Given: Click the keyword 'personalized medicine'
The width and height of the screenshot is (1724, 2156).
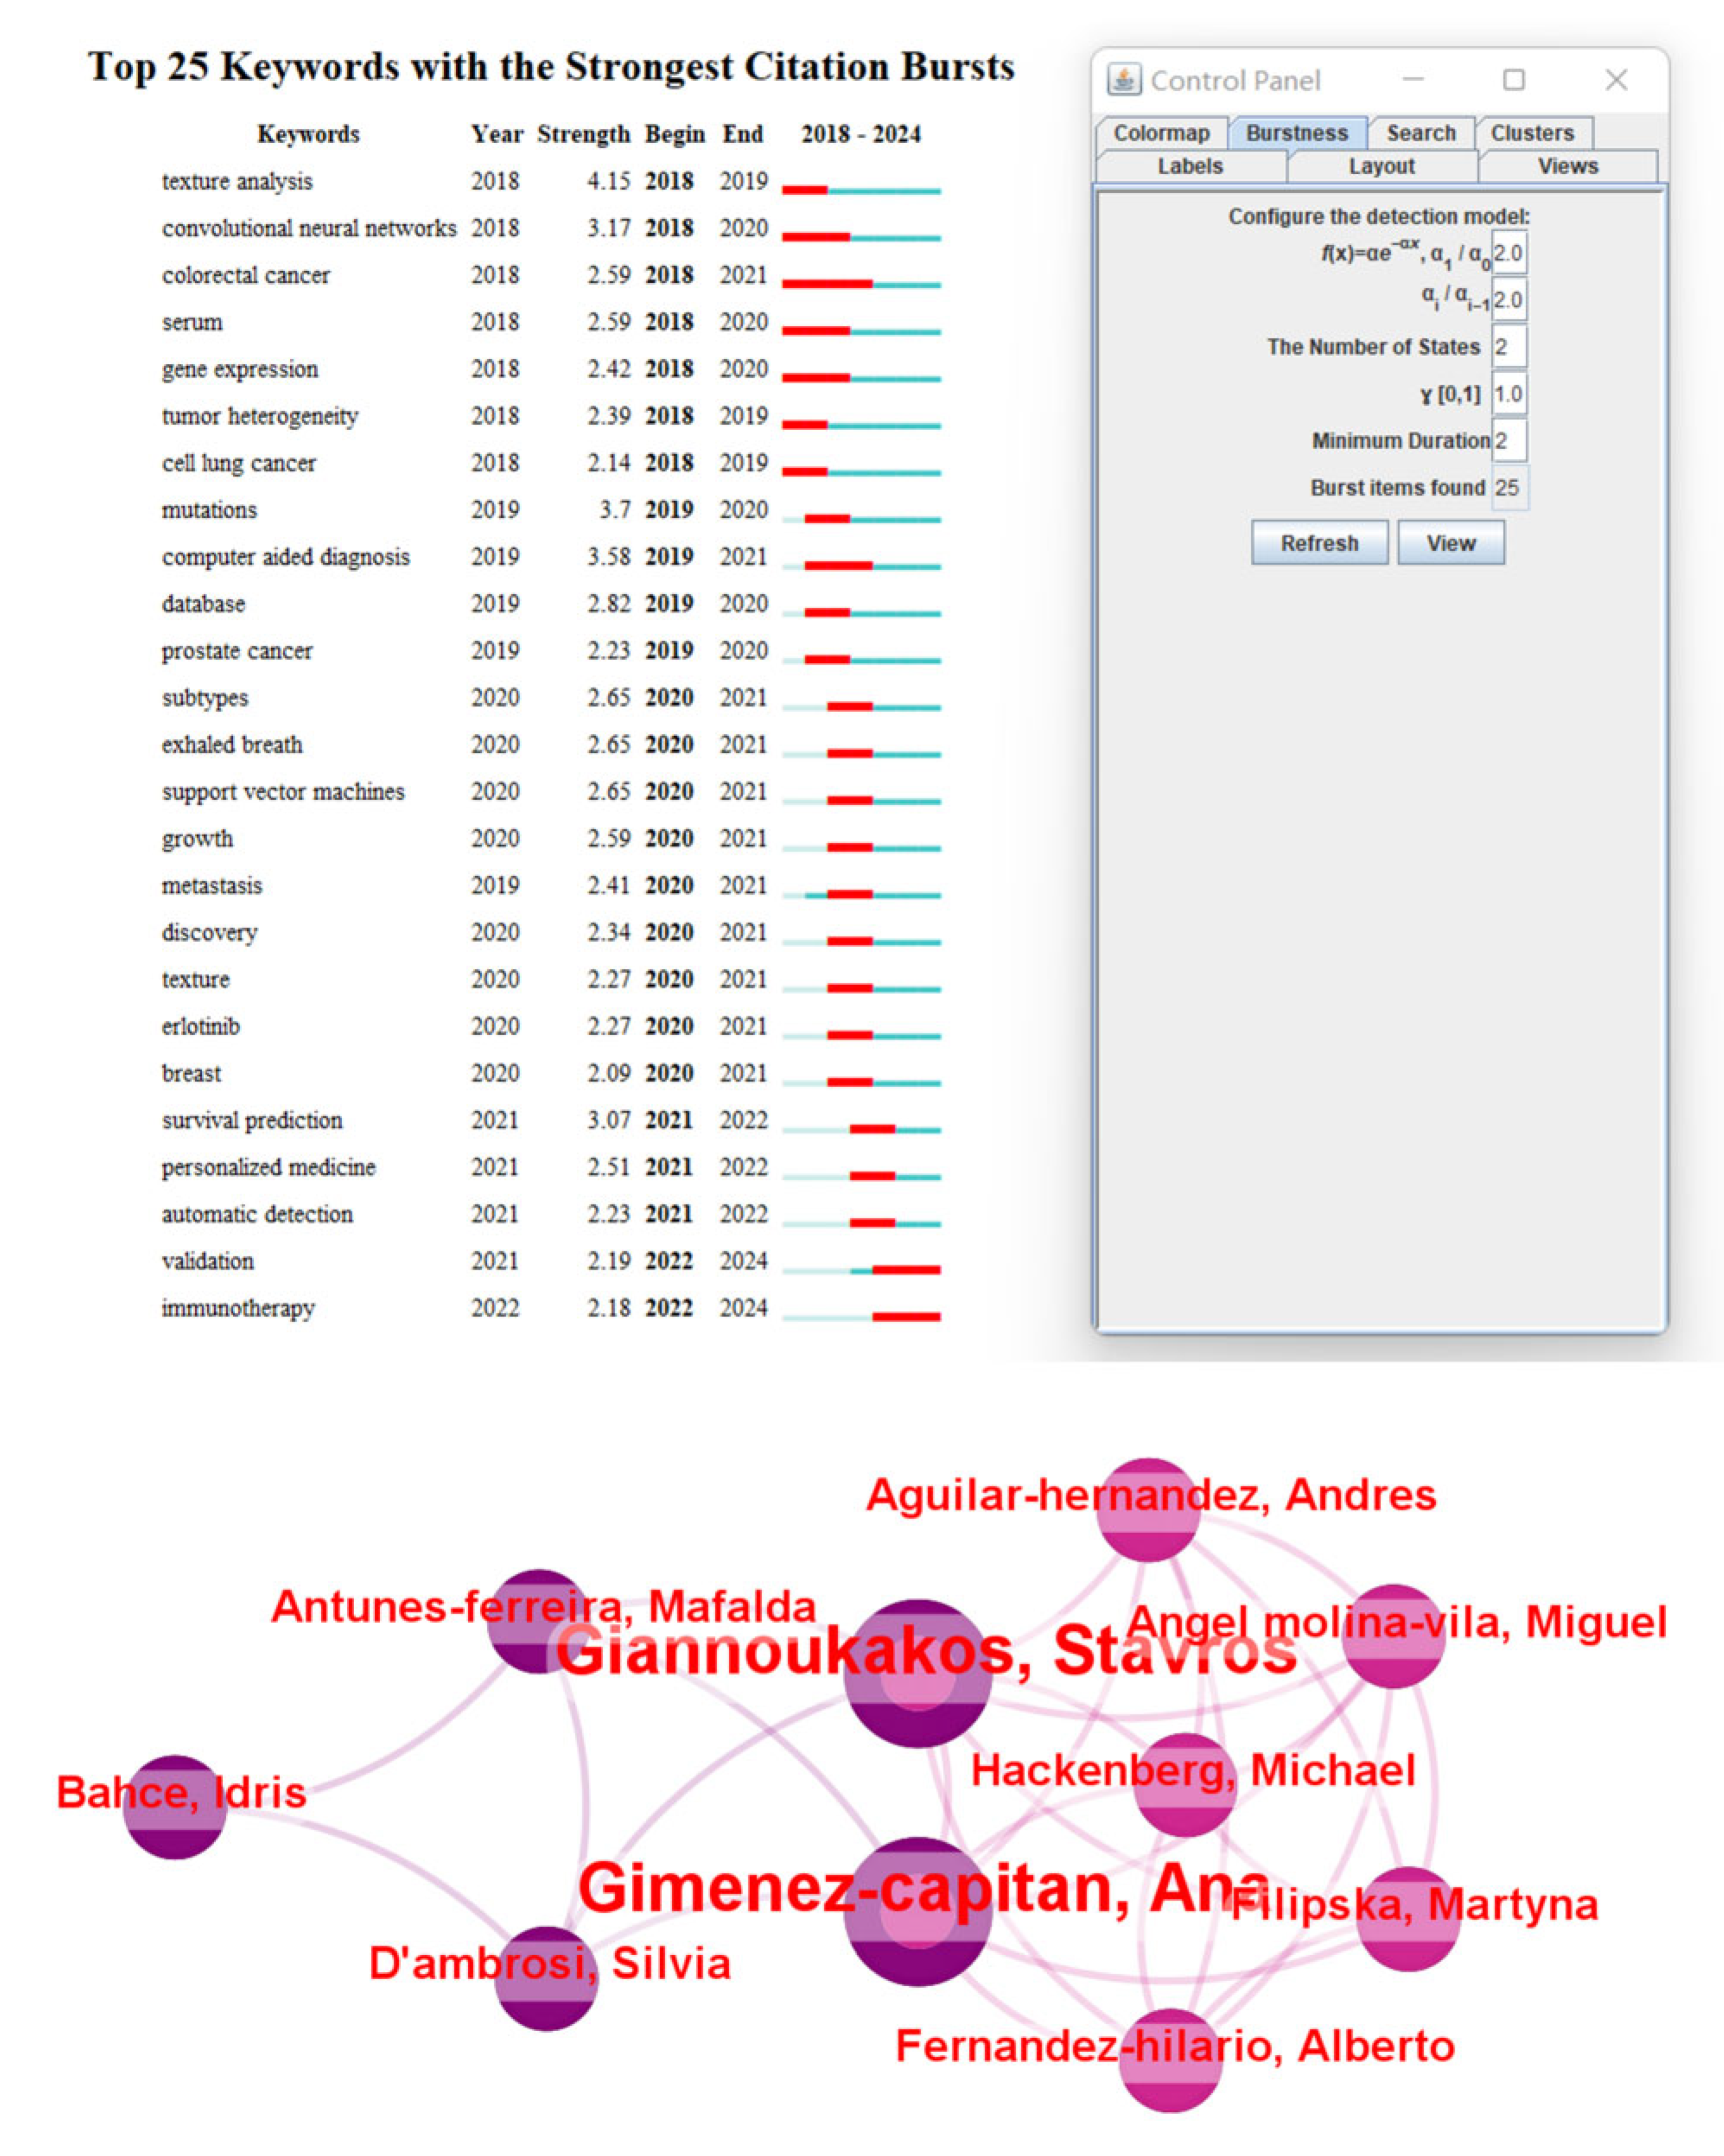Looking at the screenshot, I should click(269, 1167).
